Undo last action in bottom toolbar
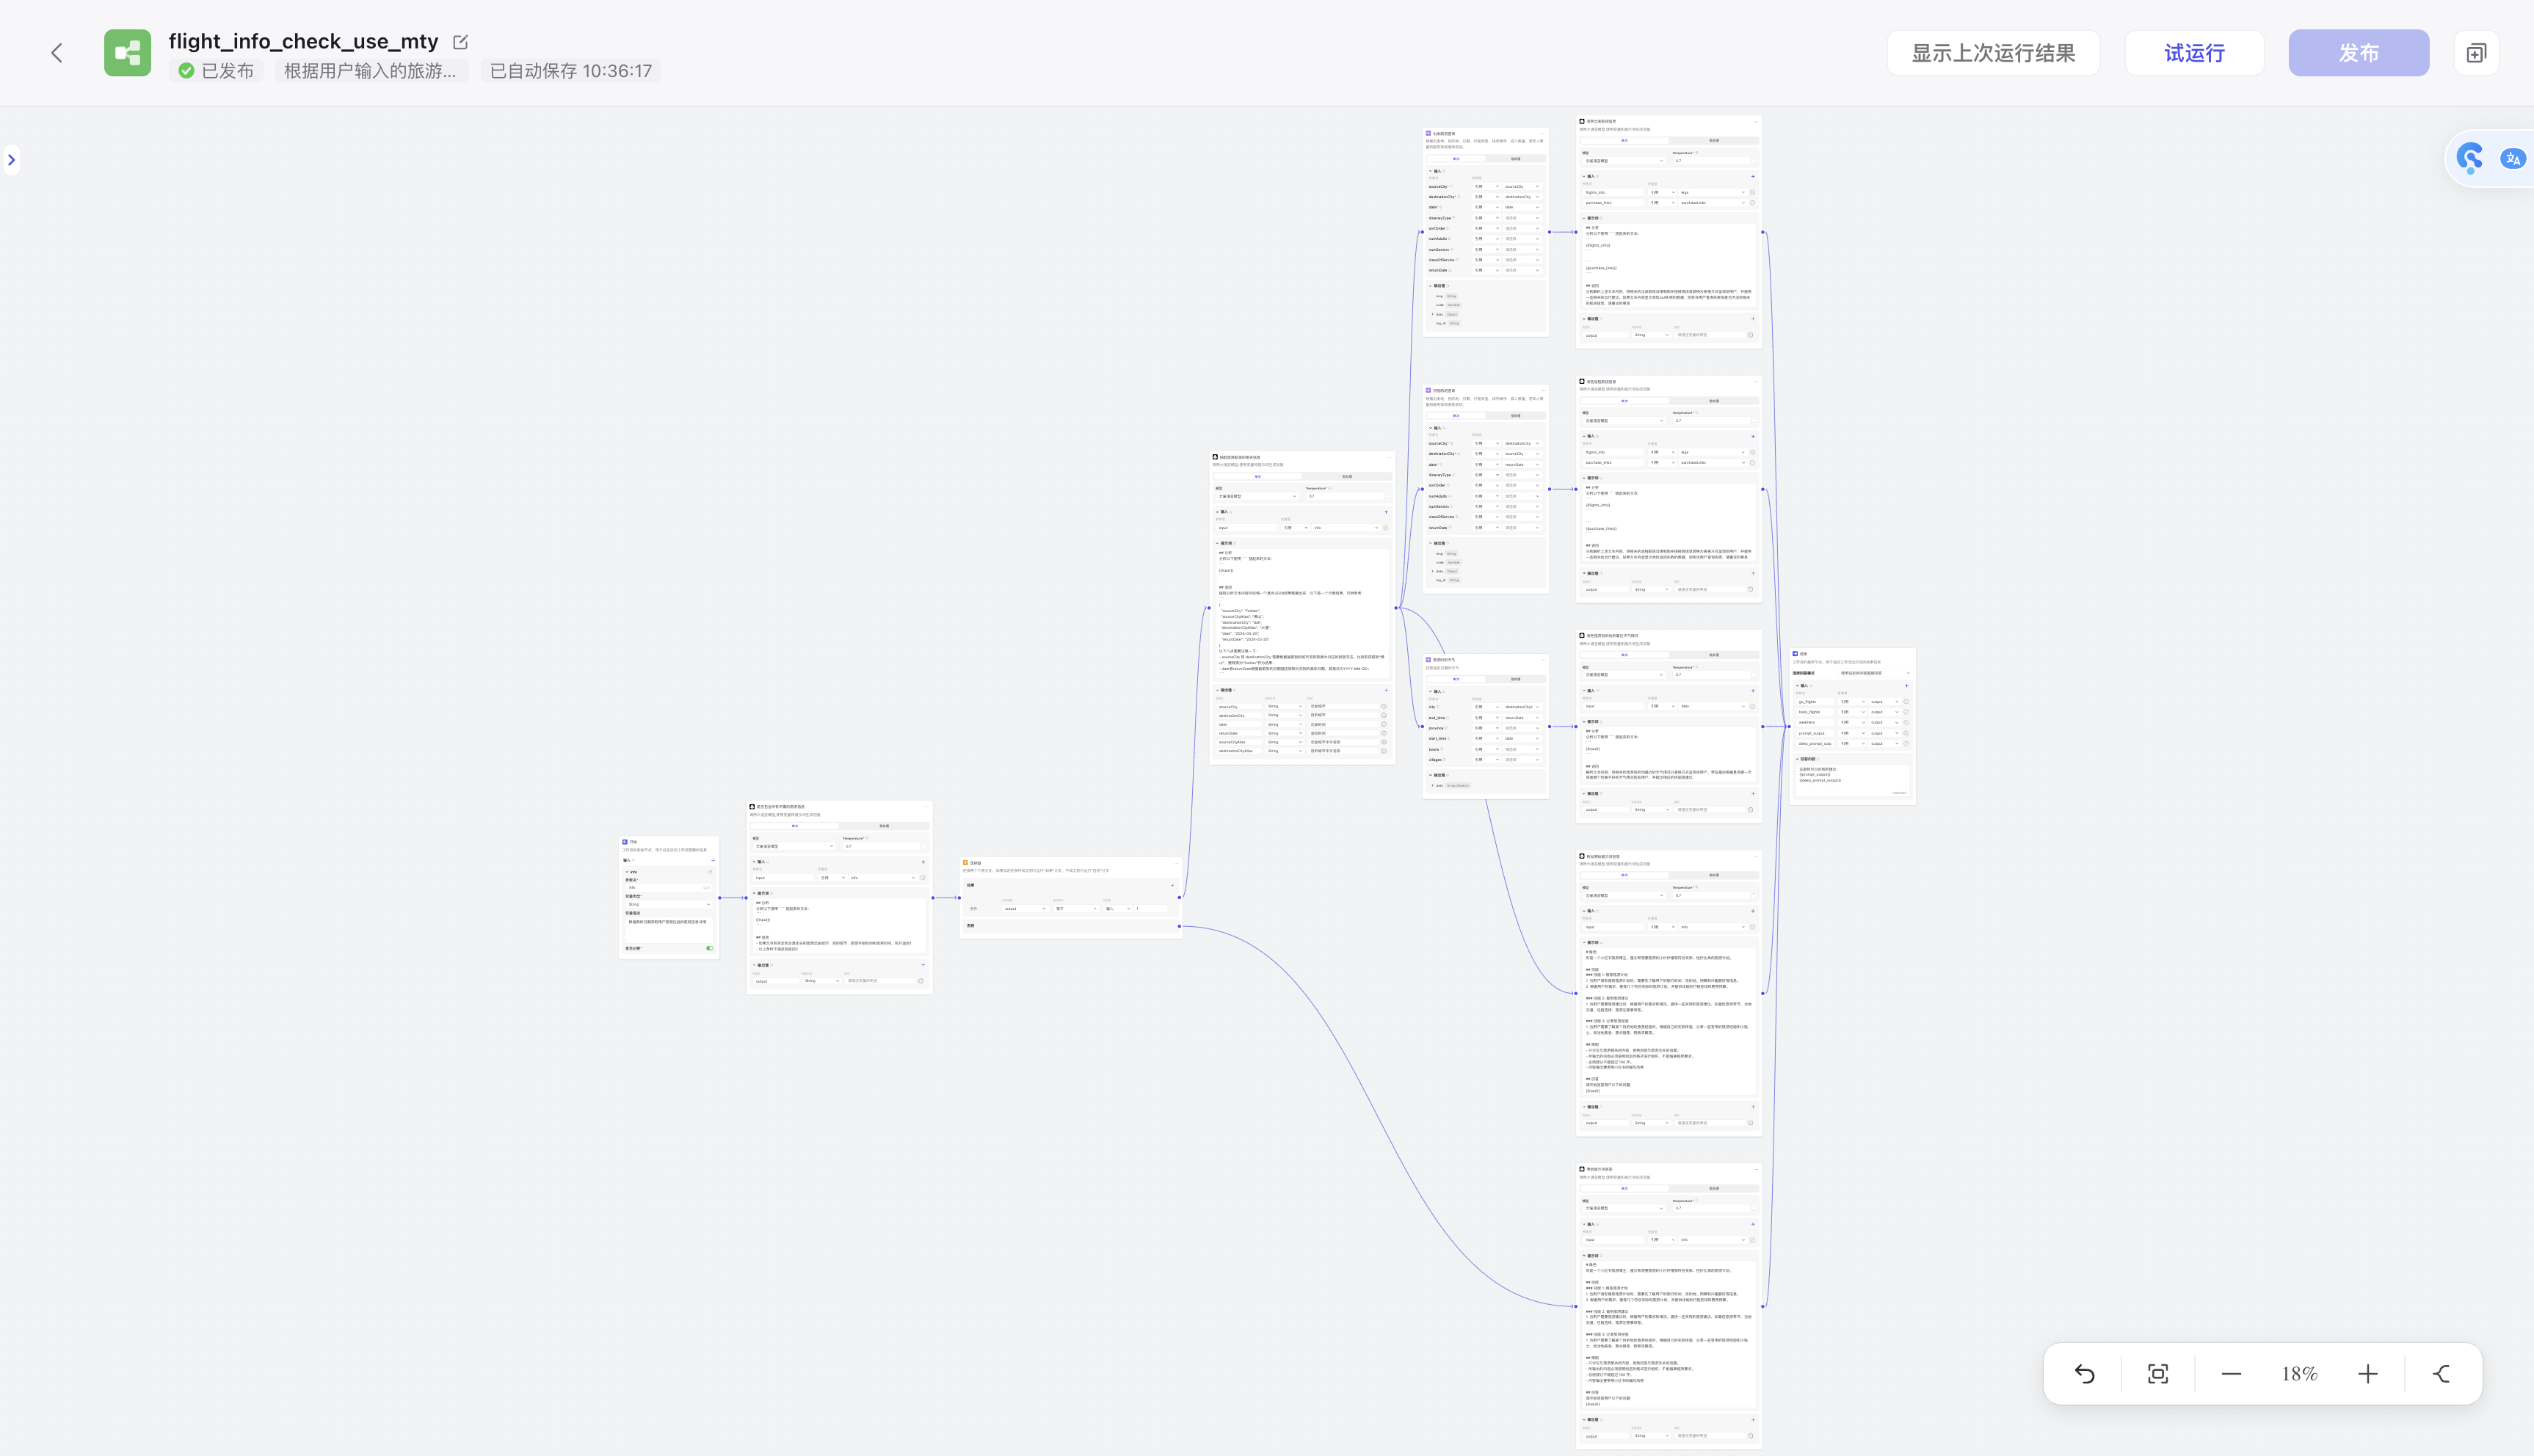The width and height of the screenshot is (2534, 1456). tap(2084, 1374)
